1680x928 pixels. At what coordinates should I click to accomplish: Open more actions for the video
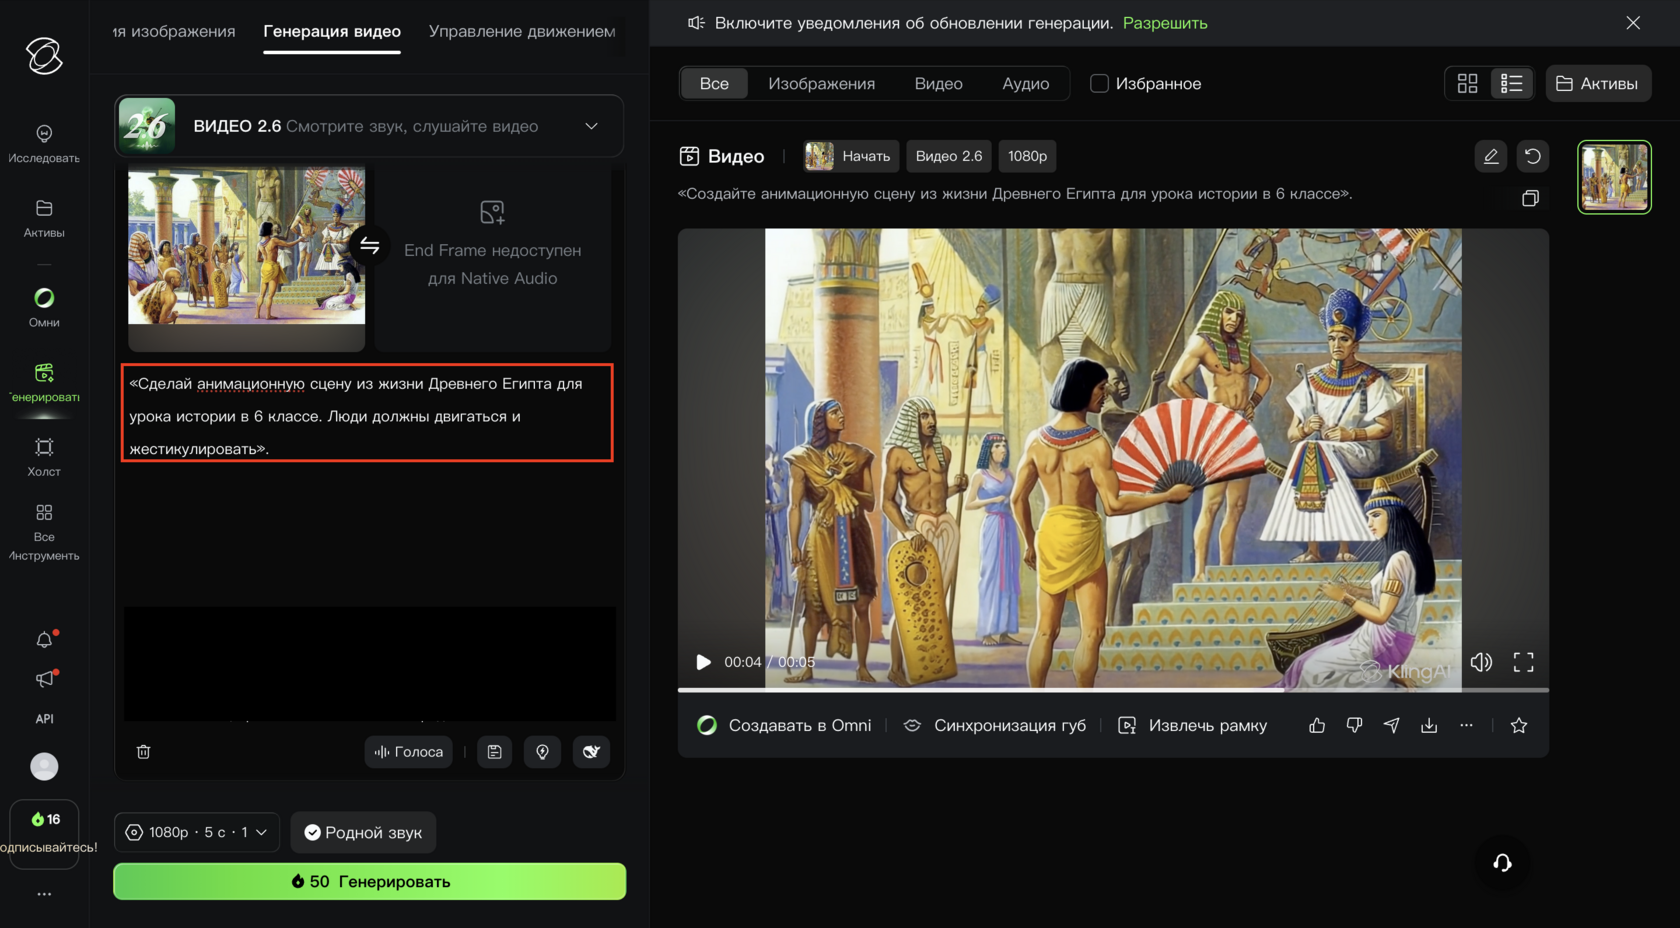(1466, 726)
